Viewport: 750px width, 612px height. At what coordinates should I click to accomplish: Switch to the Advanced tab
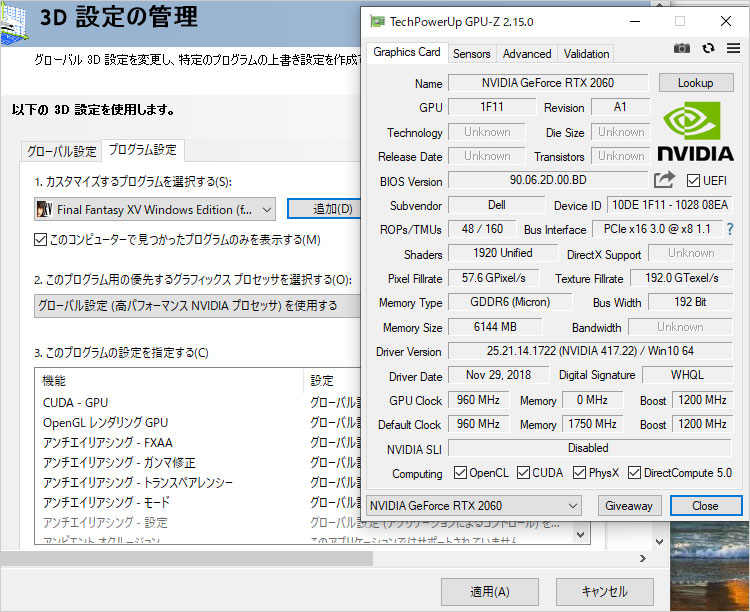pyautogui.click(x=527, y=54)
